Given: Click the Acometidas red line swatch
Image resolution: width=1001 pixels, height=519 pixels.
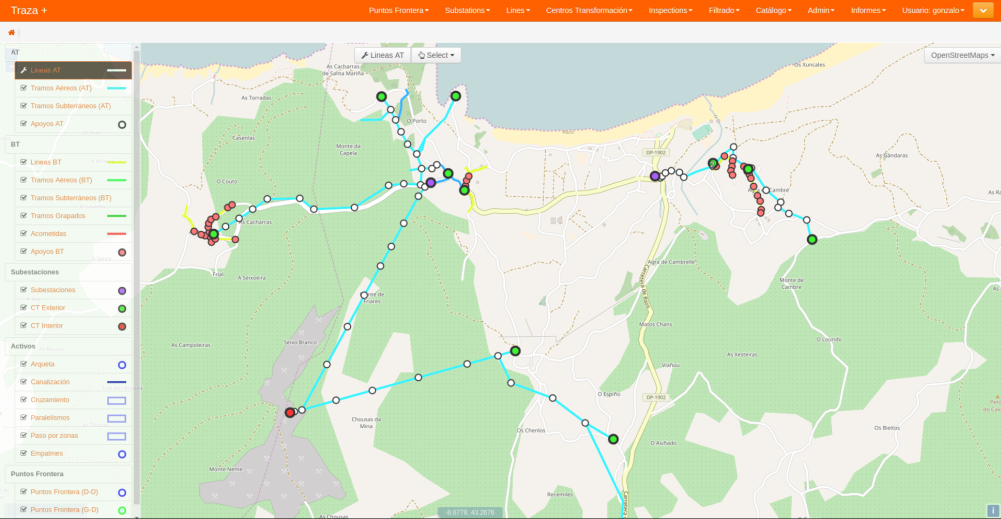Looking at the screenshot, I should tap(116, 234).
